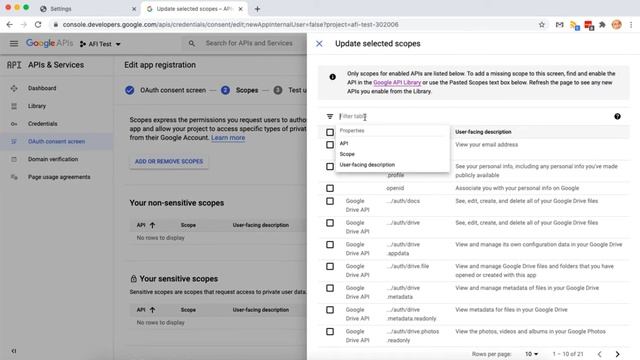Check the personal info profile scope
The width and height of the screenshot is (640, 360).
[330, 167]
